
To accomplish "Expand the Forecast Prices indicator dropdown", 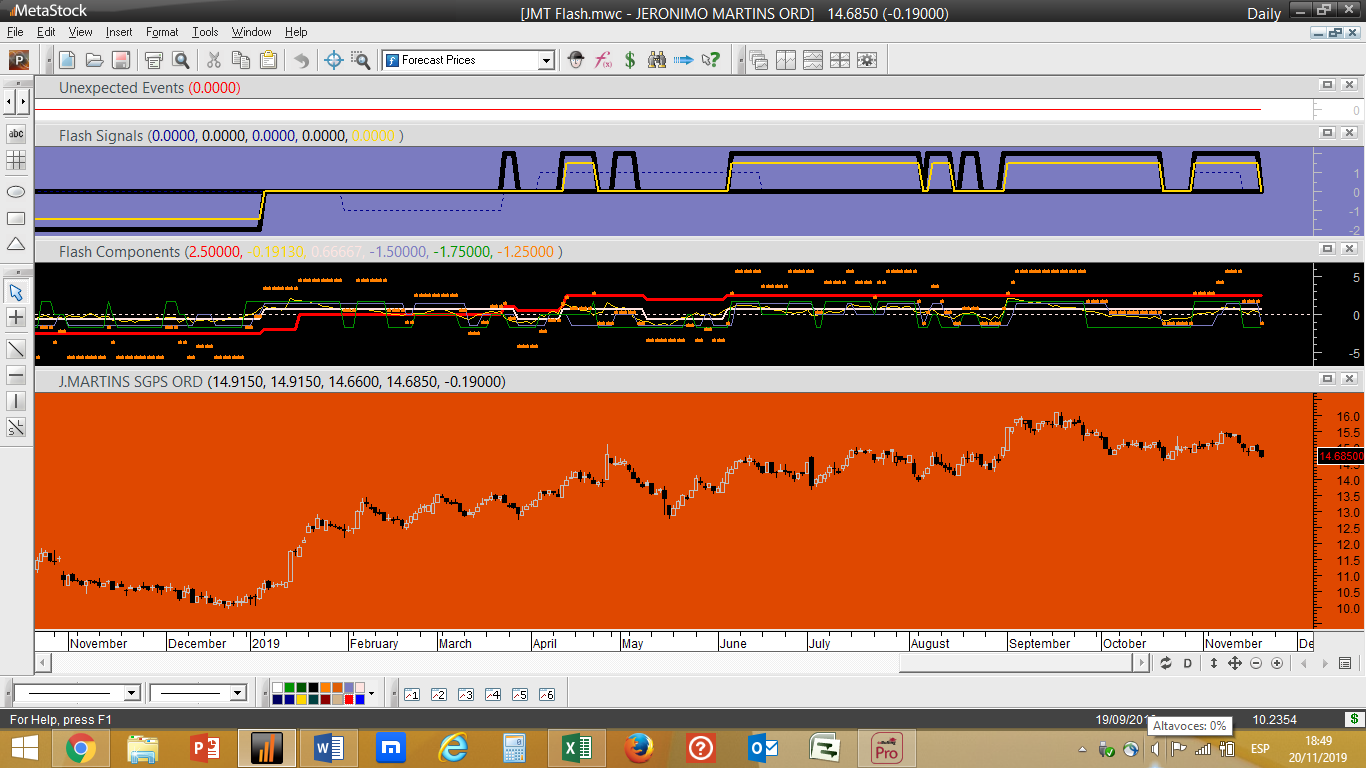I will (546, 61).
